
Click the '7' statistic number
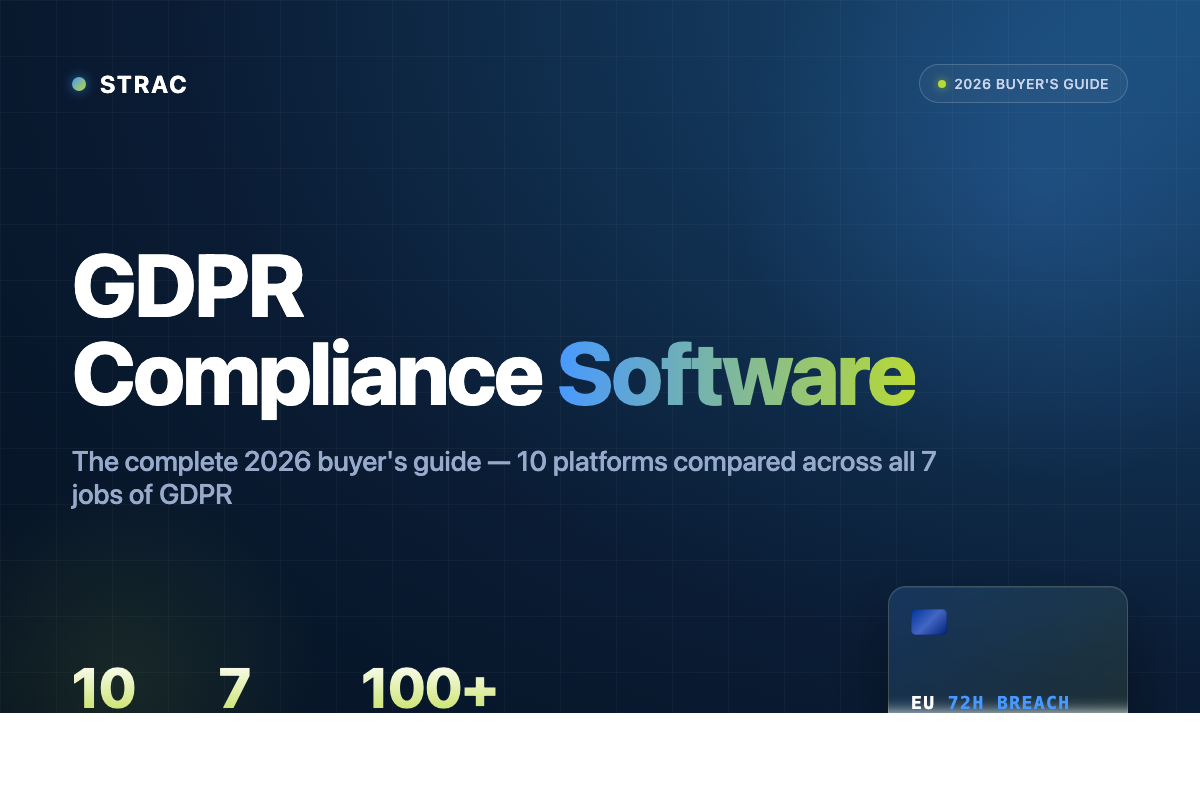tap(235, 687)
